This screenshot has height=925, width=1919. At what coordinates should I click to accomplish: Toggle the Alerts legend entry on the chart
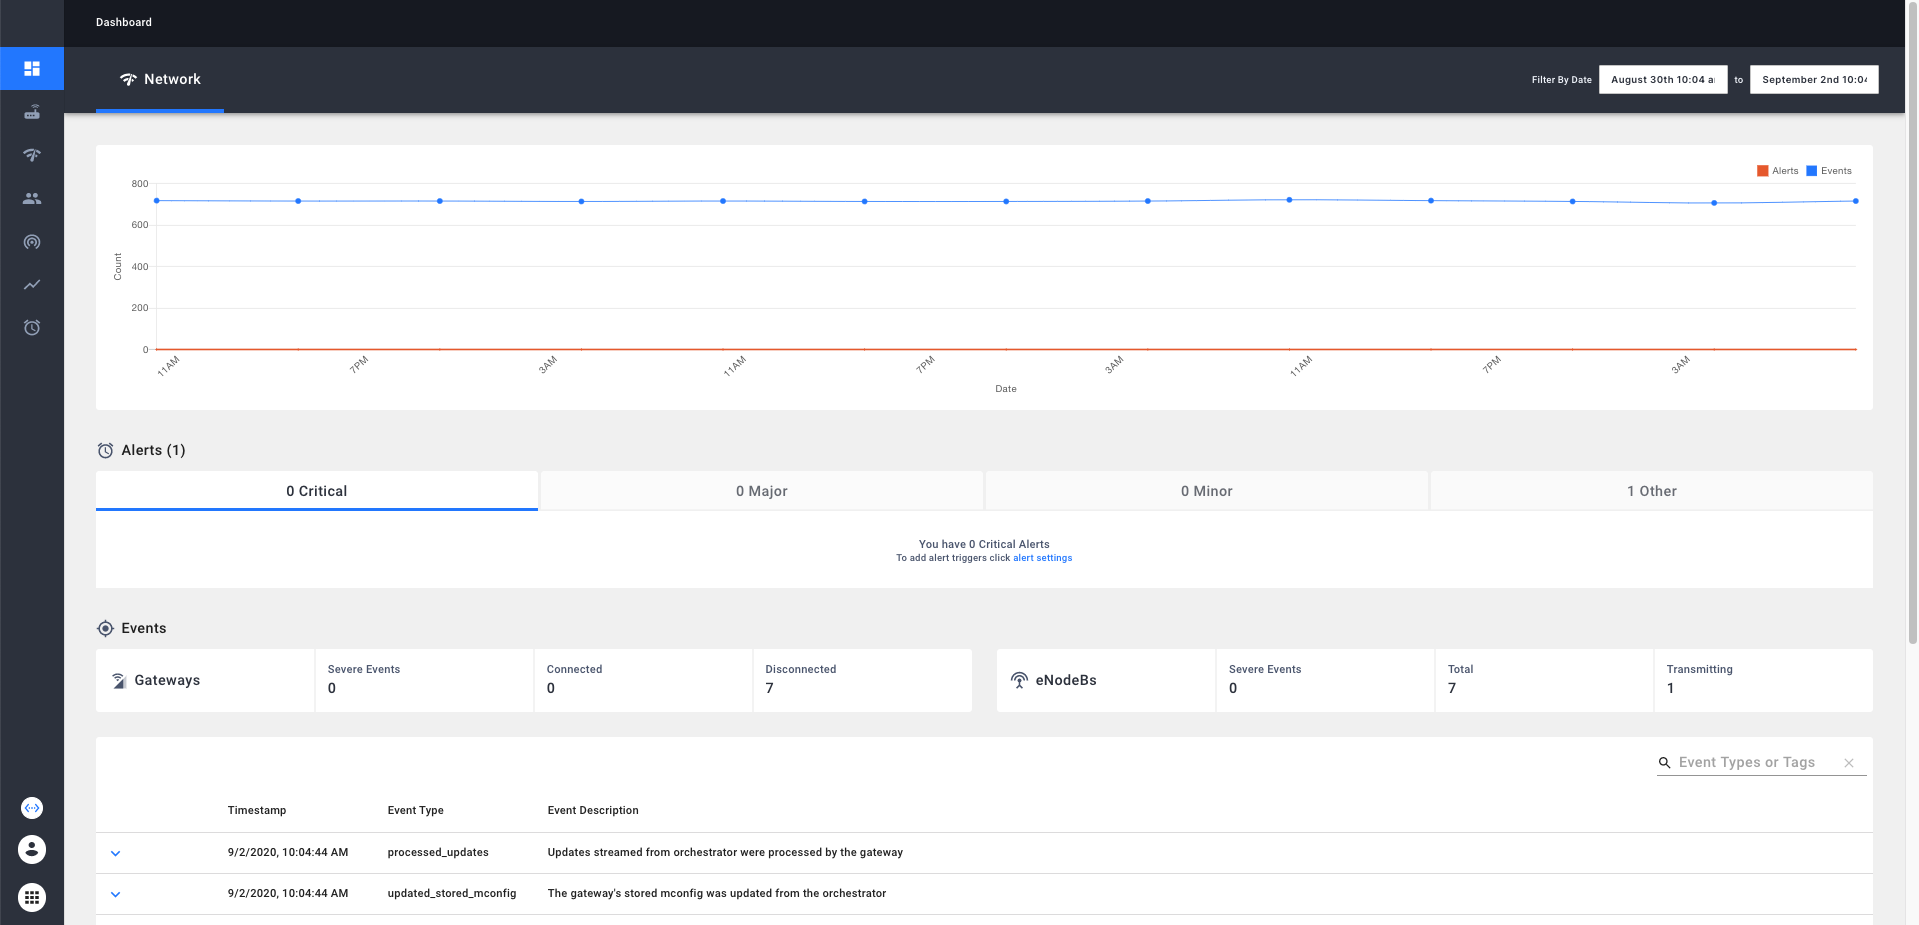tap(1778, 170)
